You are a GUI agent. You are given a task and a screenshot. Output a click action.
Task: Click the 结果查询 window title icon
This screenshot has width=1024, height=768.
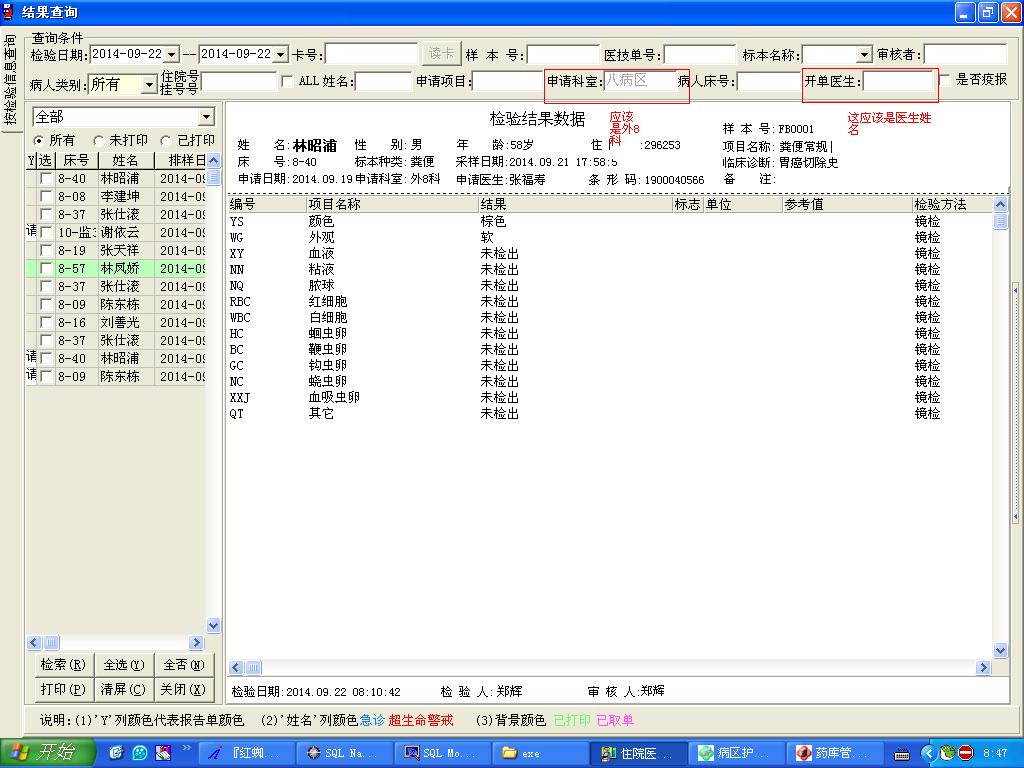click(8, 12)
